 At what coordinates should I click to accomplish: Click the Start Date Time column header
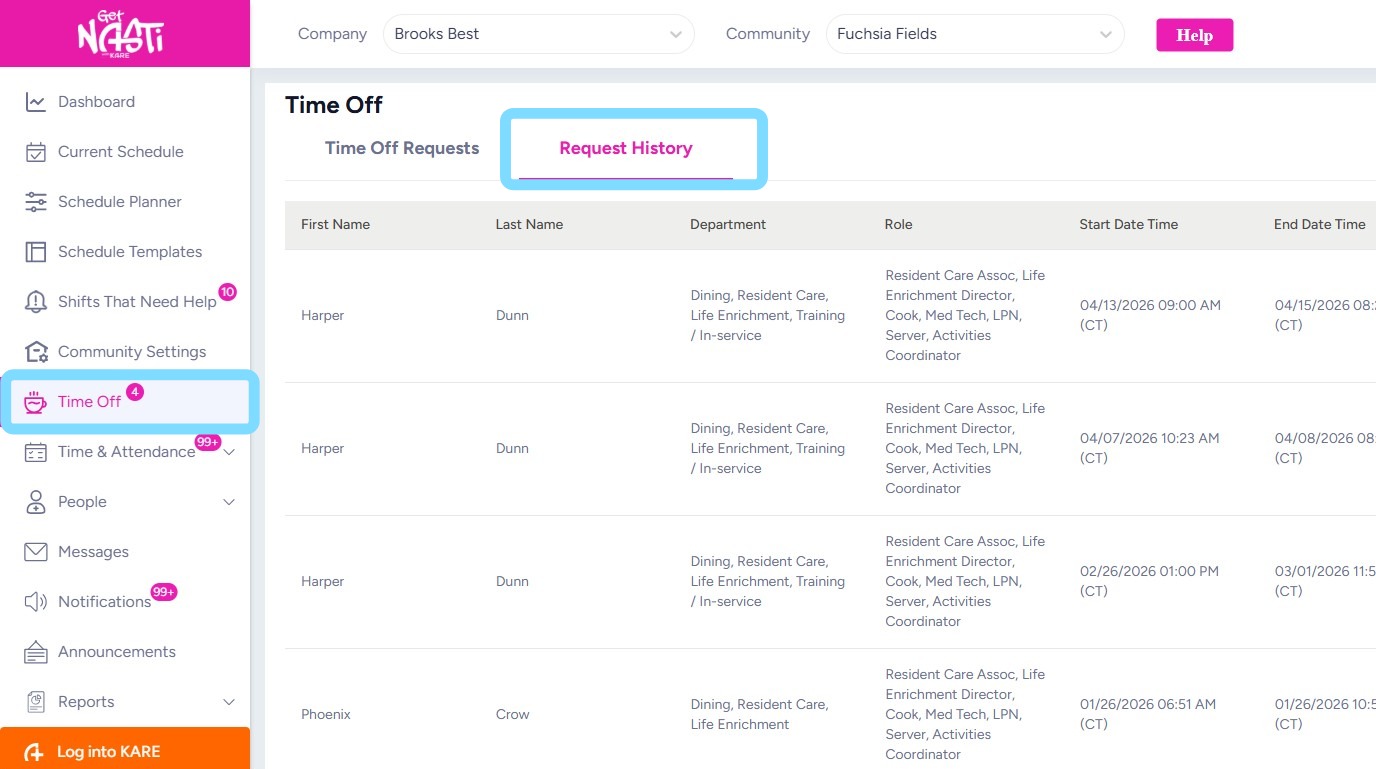coord(1128,225)
